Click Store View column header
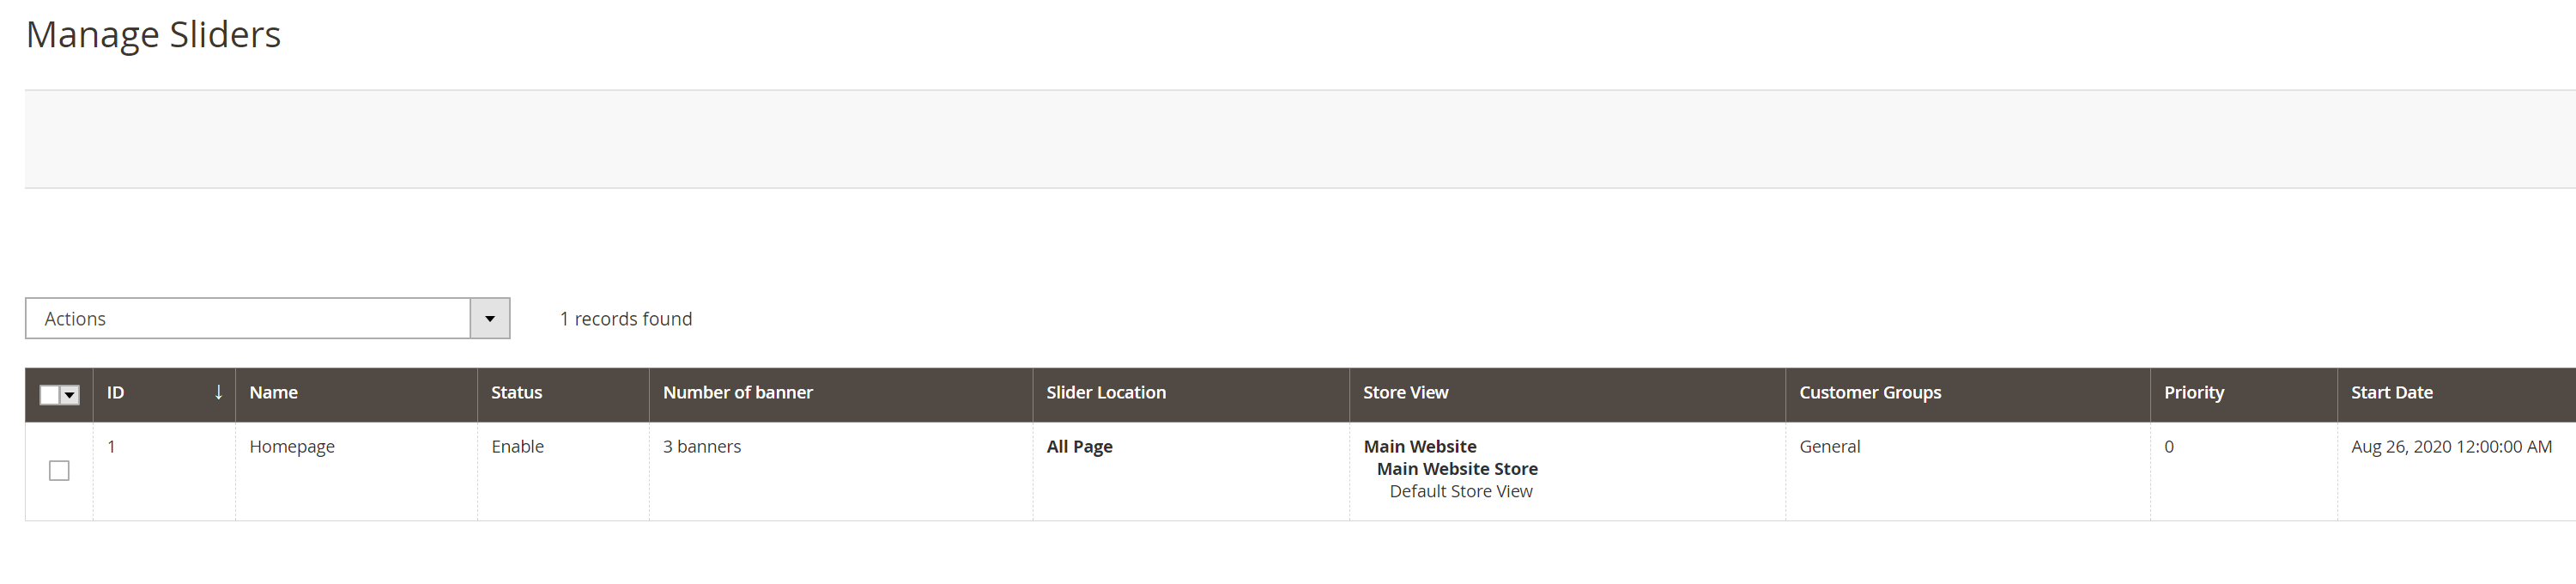 (x=1567, y=393)
